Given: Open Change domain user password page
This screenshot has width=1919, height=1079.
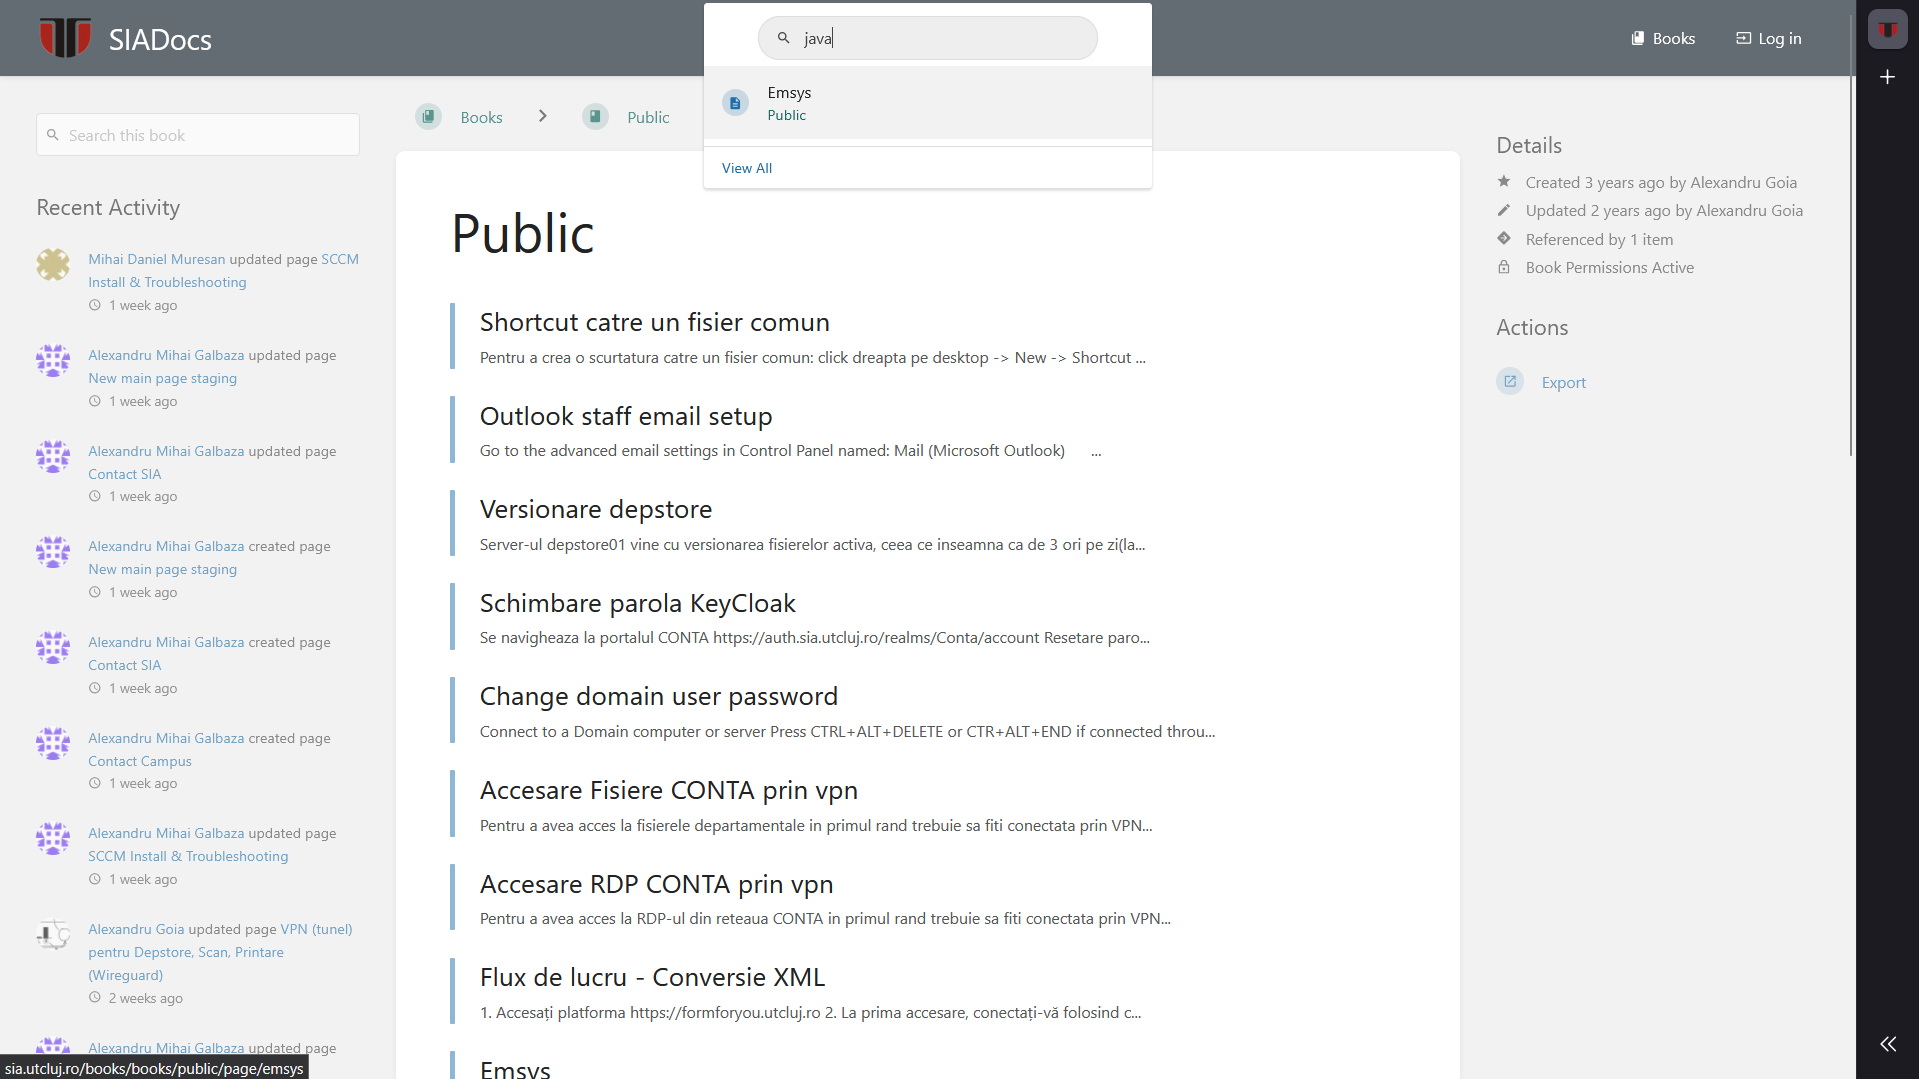Looking at the screenshot, I should click(659, 696).
